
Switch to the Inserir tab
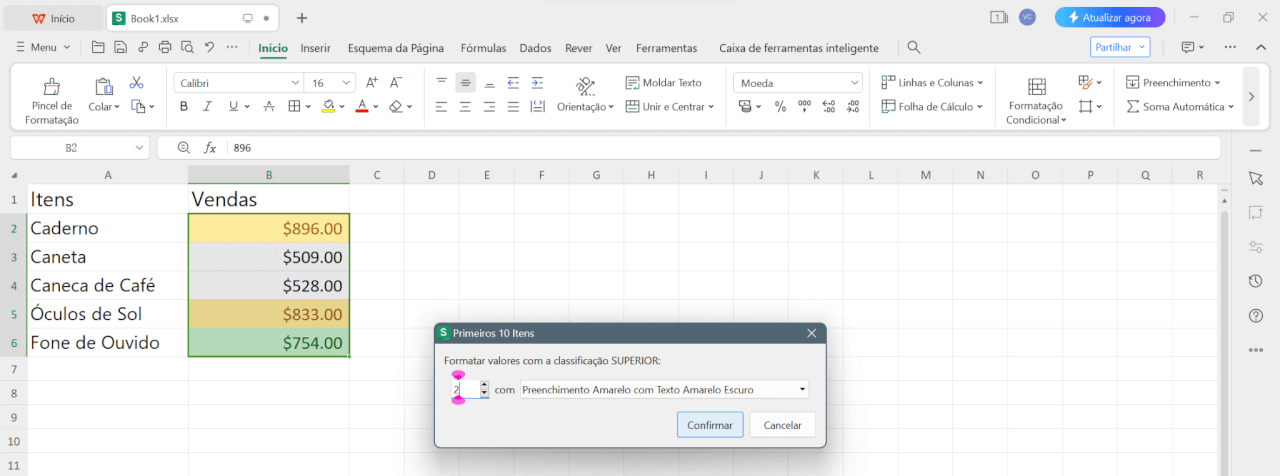(x=316, y=48)
